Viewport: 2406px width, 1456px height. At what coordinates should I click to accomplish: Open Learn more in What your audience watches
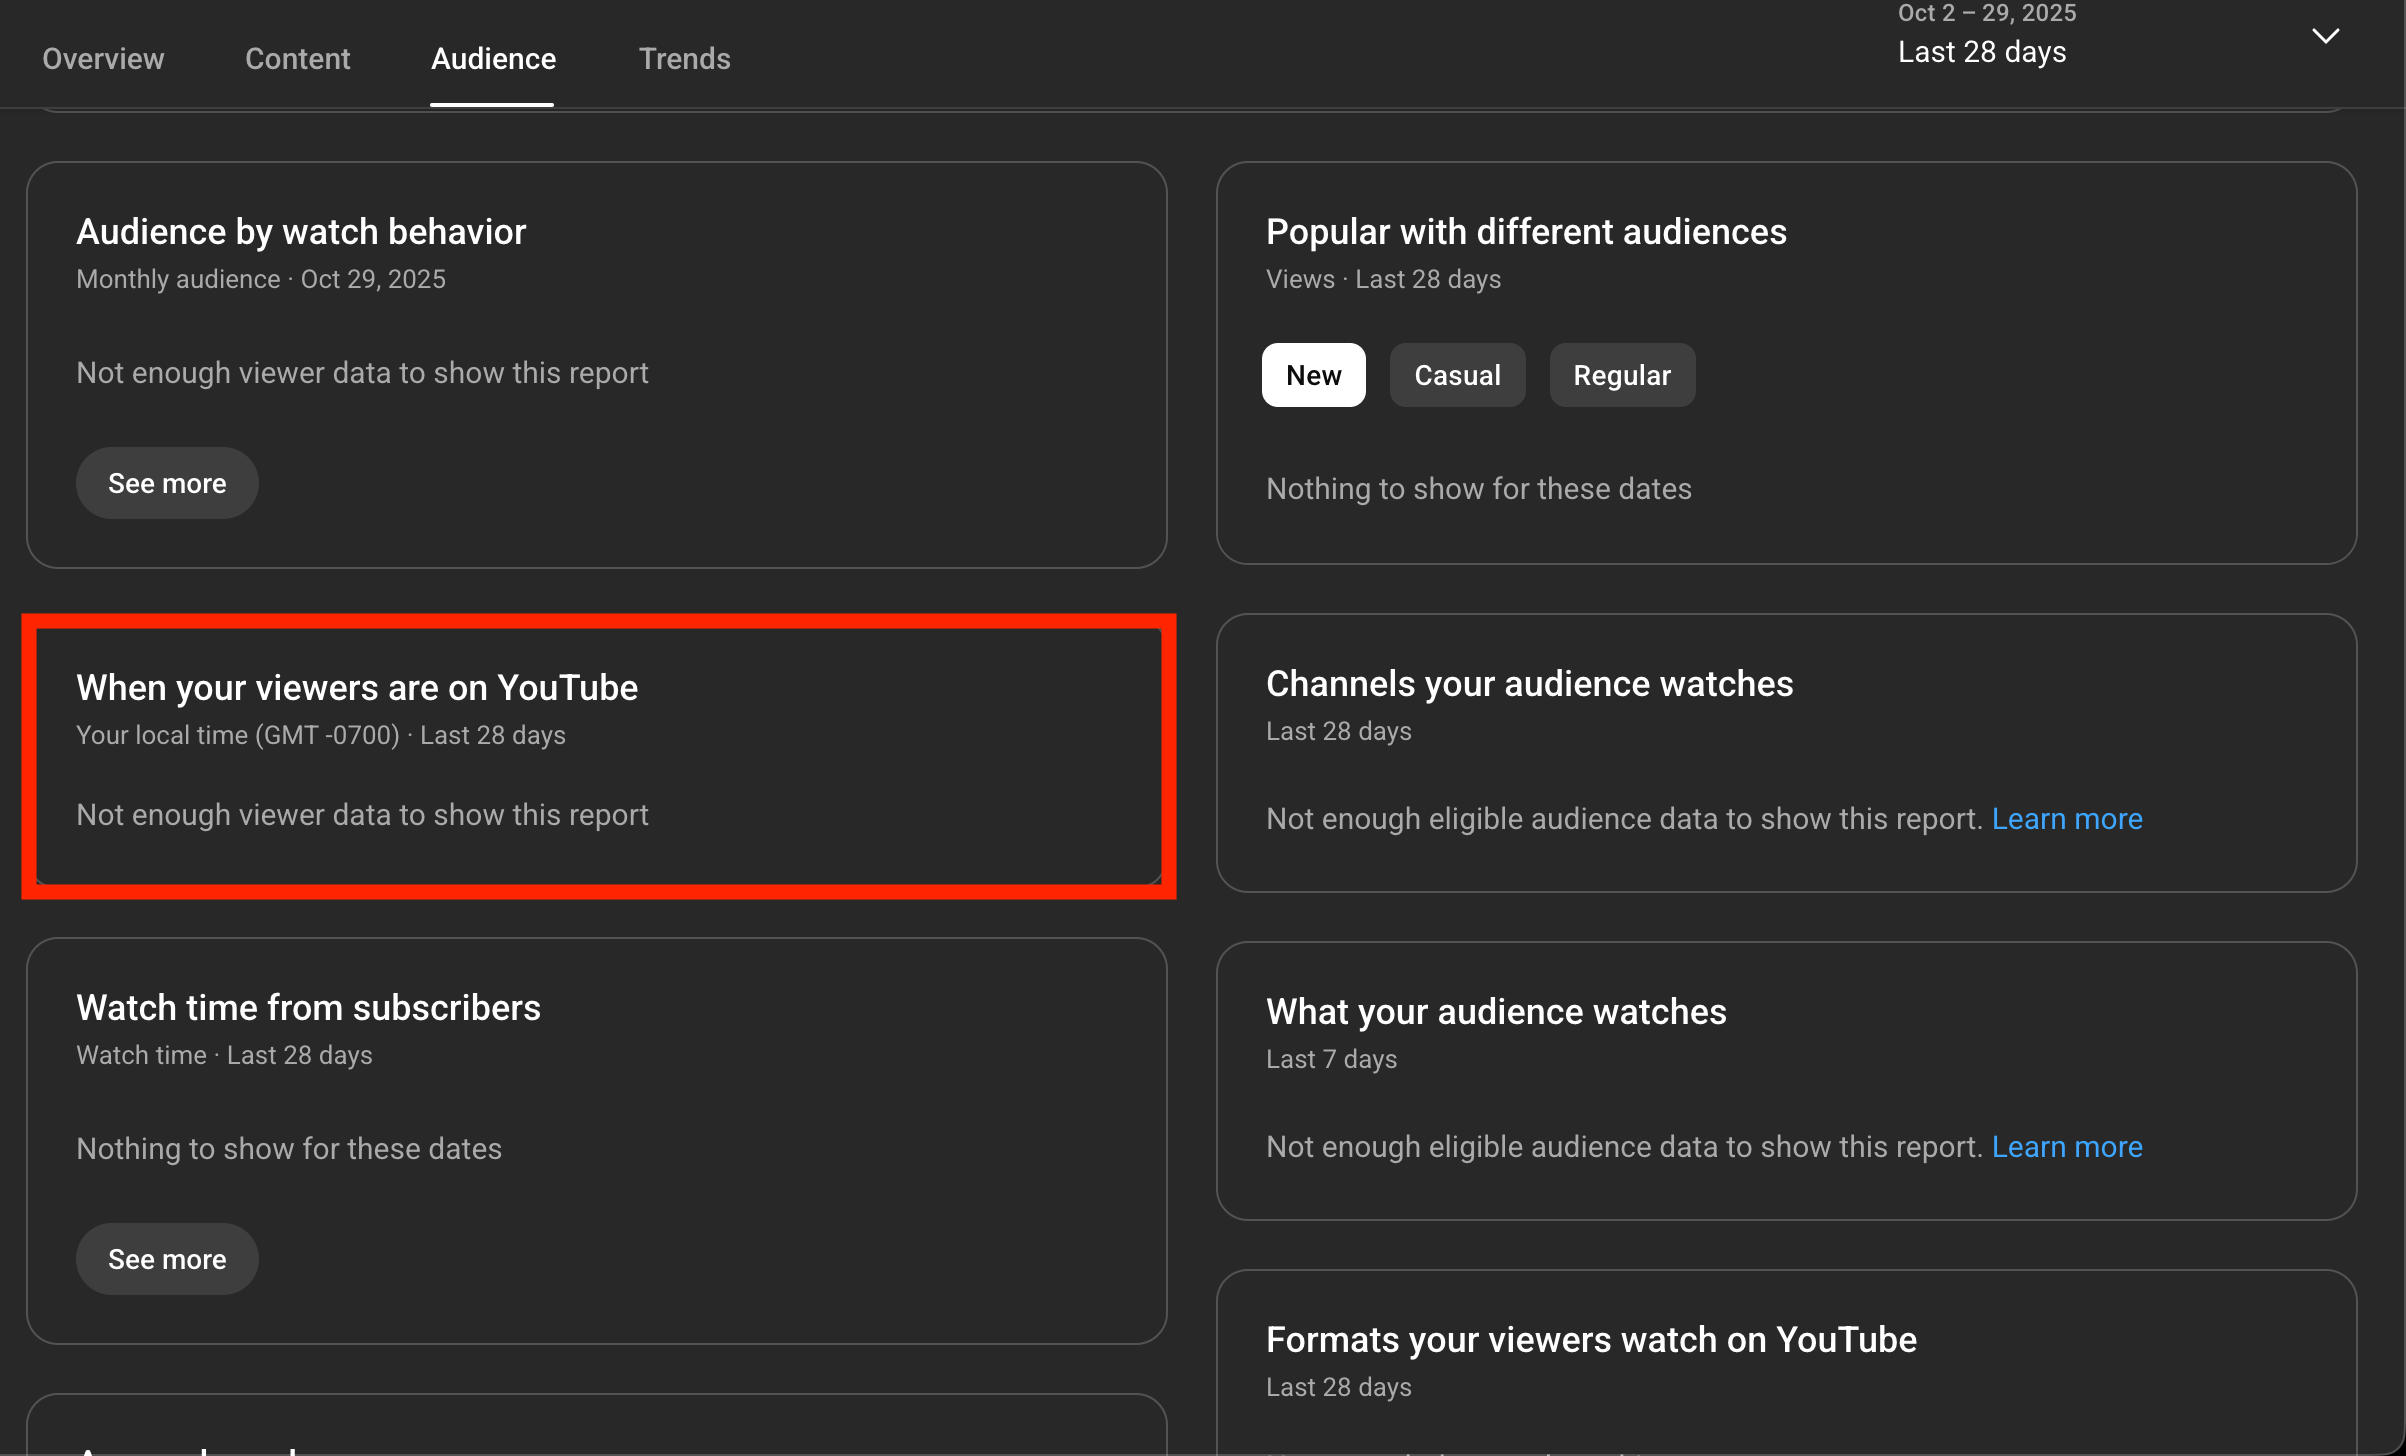coord(2066,1147)
